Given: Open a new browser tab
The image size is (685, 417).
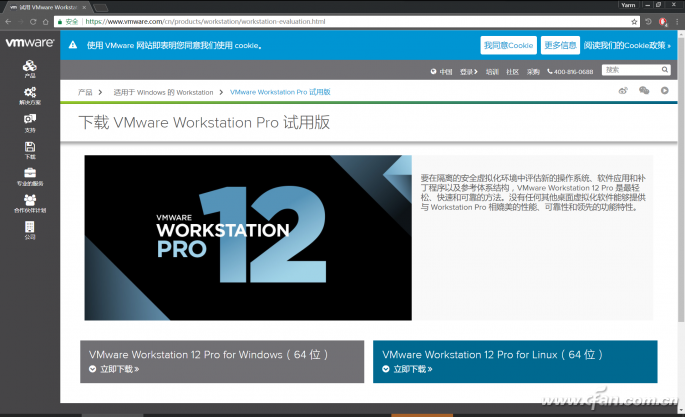Looking at the screenshot, I should [100, 8].
